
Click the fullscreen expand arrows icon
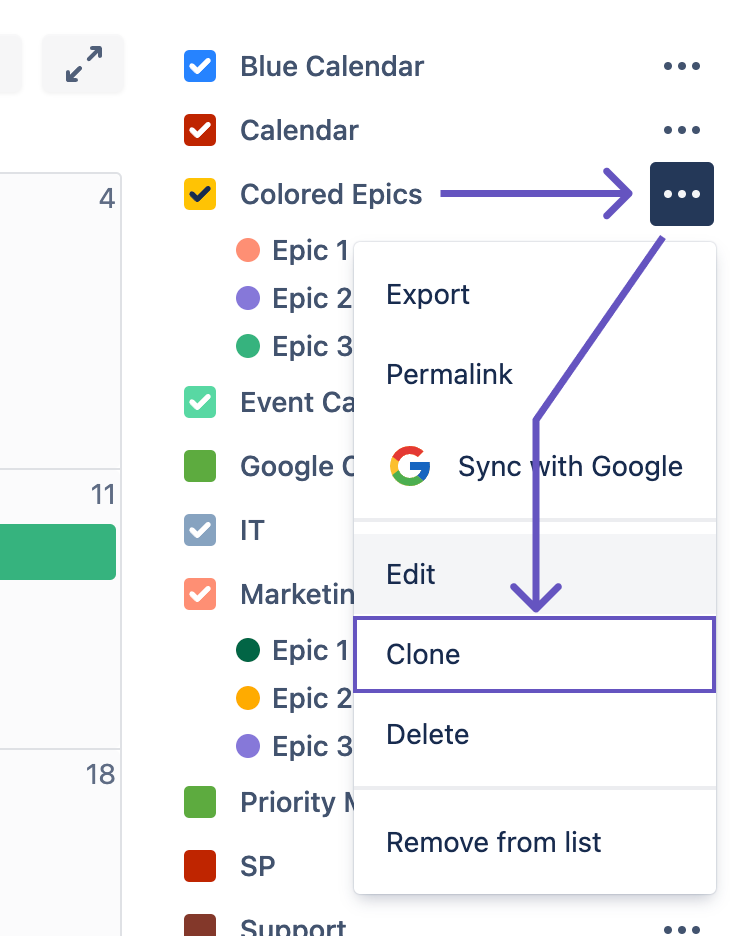click(x=83, y=65)
